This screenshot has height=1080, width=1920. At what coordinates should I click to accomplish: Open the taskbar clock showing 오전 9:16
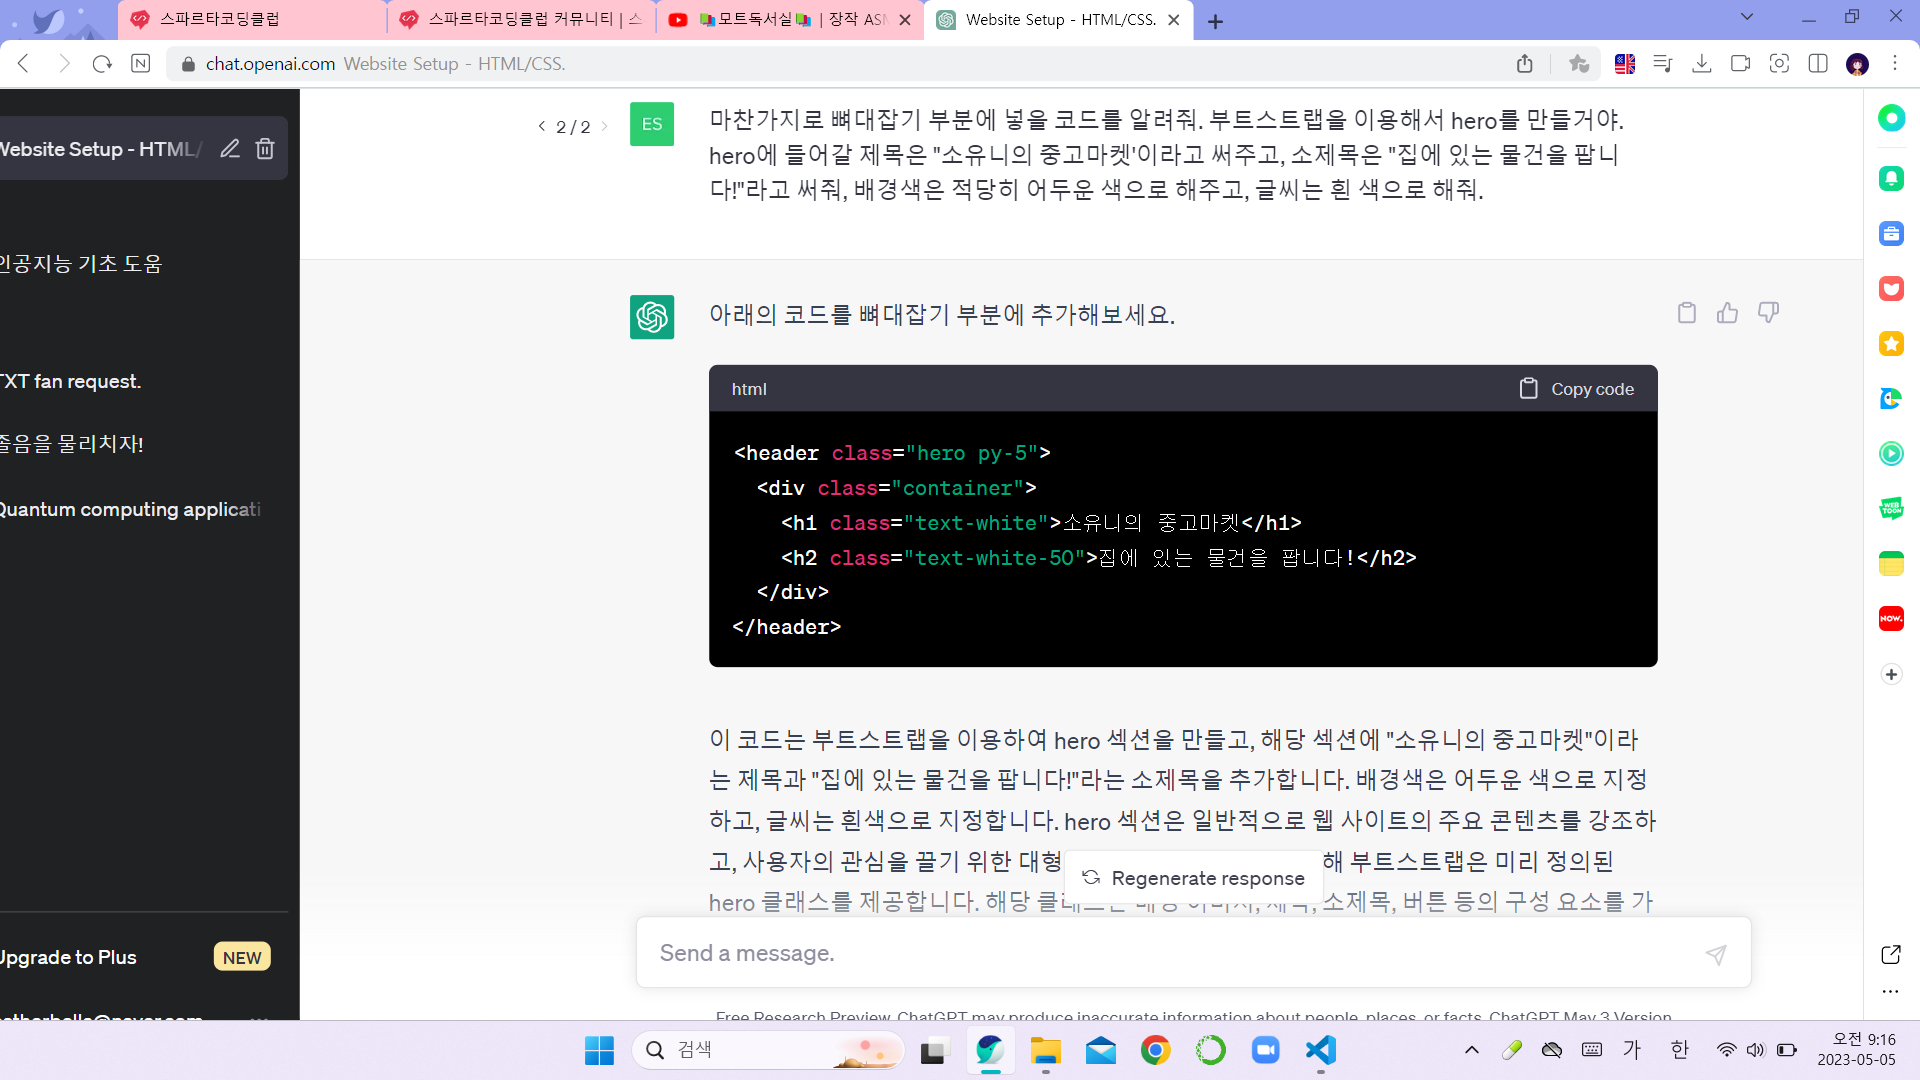pos(1856,1050)
